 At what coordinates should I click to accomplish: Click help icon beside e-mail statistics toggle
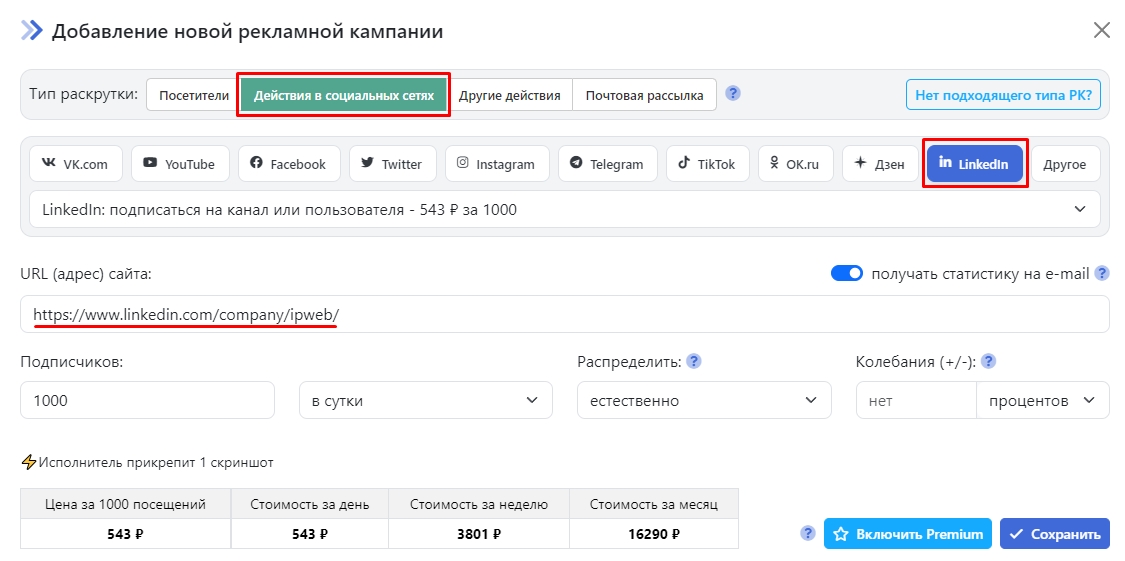pos(1102,273)
